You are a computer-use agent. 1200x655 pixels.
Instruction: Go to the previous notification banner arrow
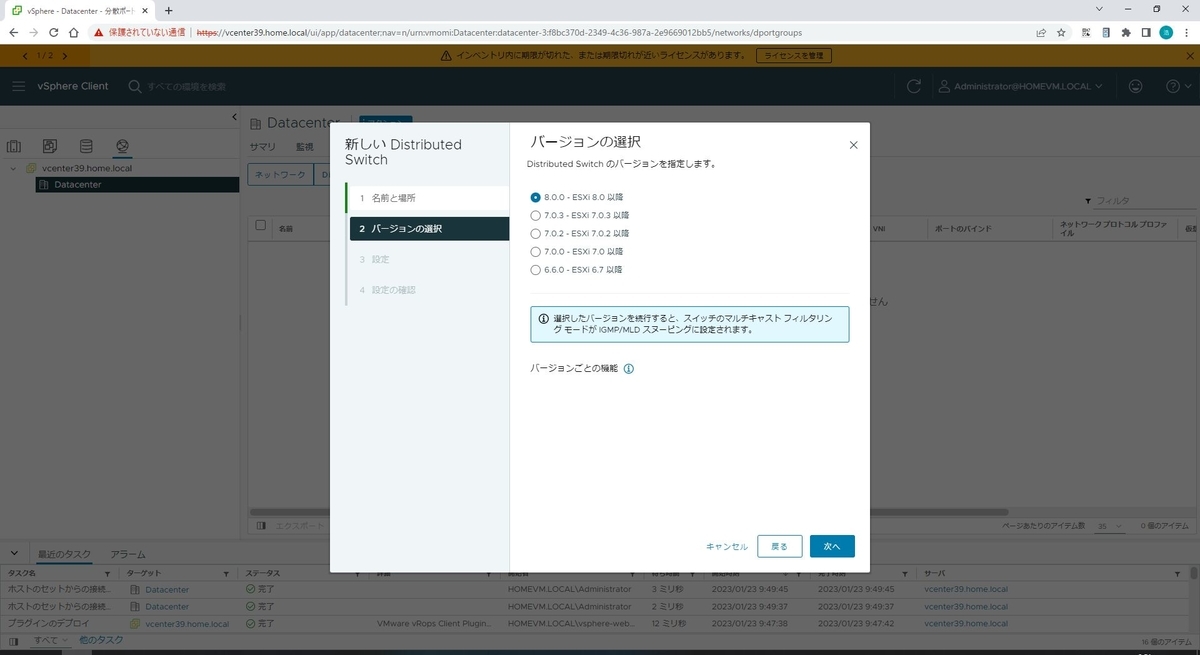pos(25,55)
